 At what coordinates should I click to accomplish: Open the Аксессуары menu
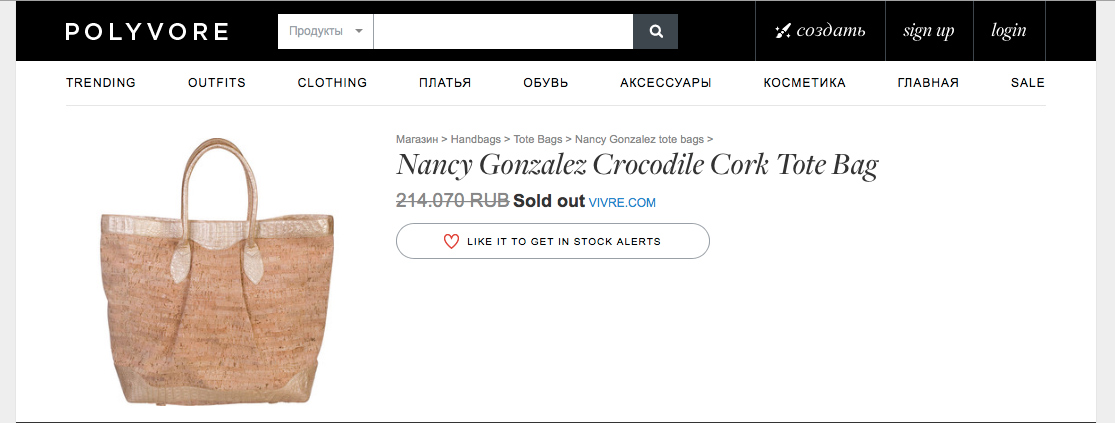coord(665,83)
